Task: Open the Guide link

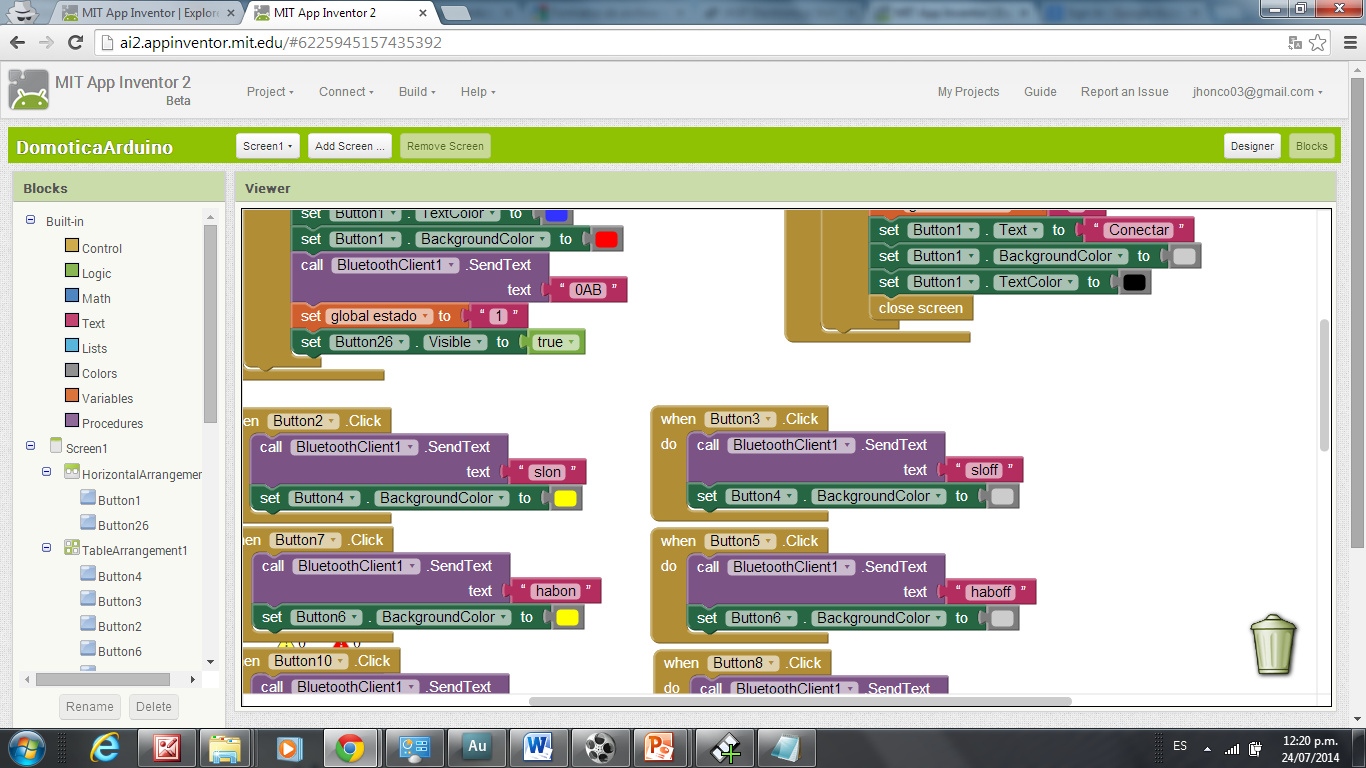Action: (1040, 91)
